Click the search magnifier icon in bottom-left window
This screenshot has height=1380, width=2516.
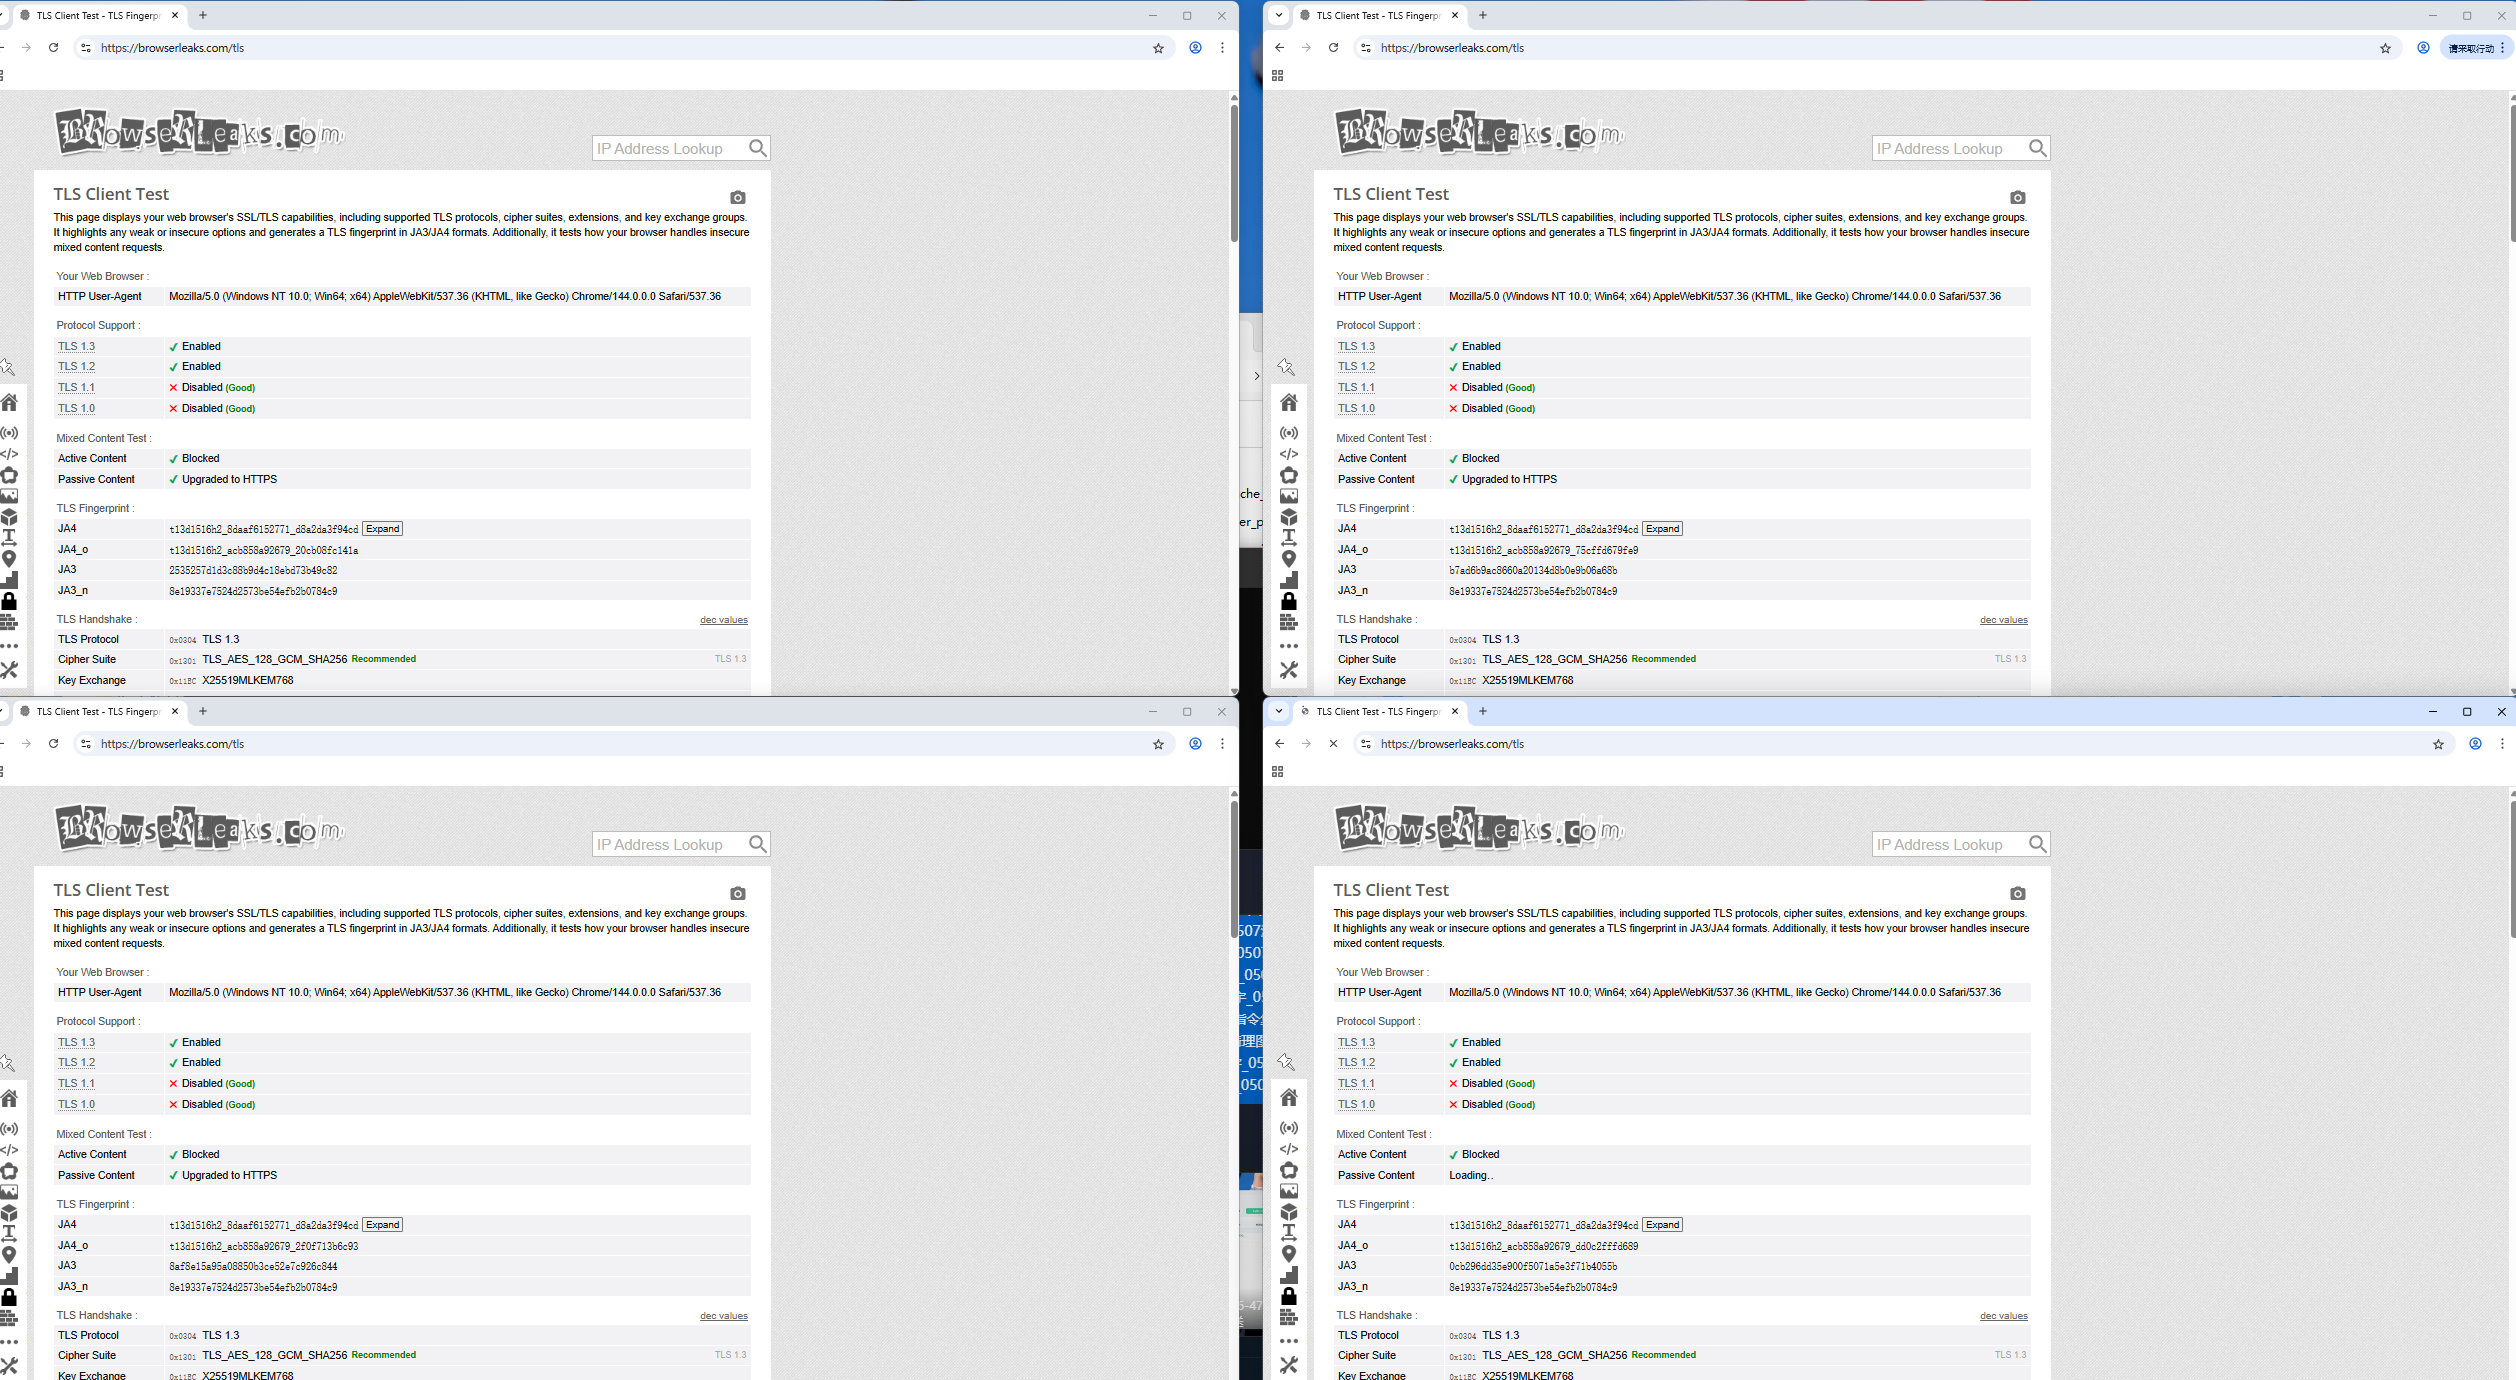tap(758, 844)
